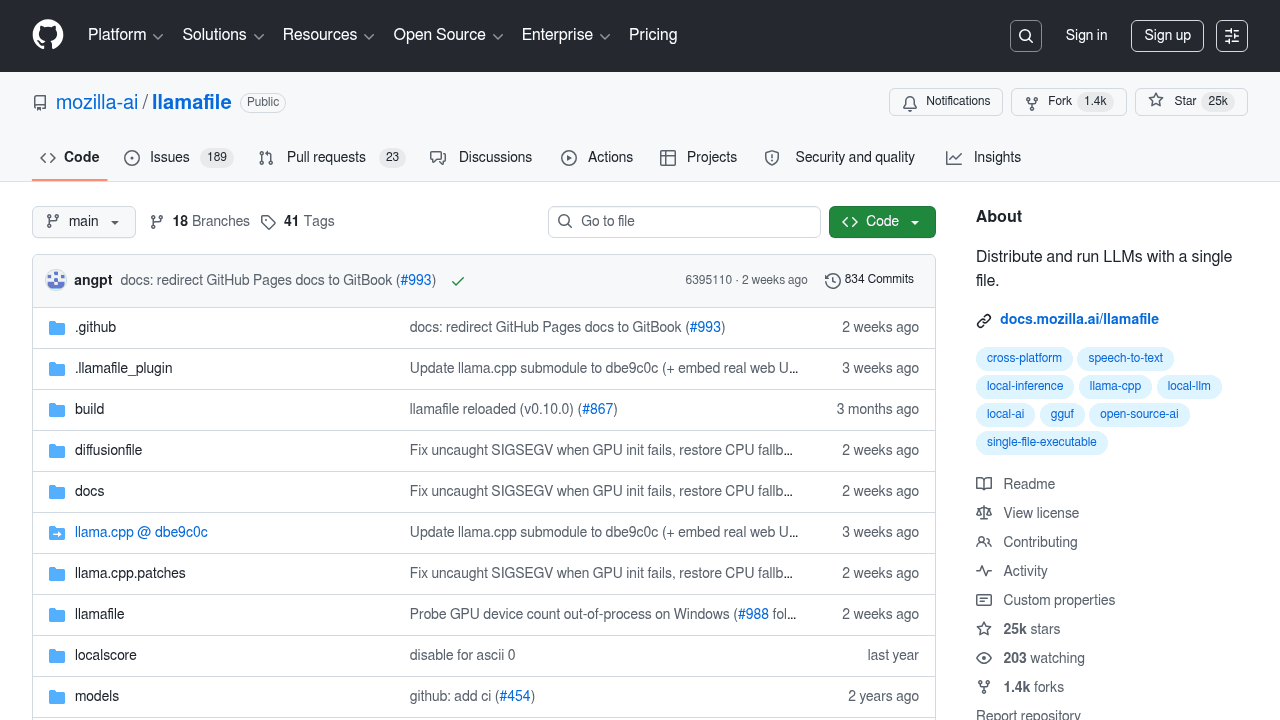Open the main branch selector dropdown
The image size is (1280, 720).
pyautogui.click(x=84, y=222)
